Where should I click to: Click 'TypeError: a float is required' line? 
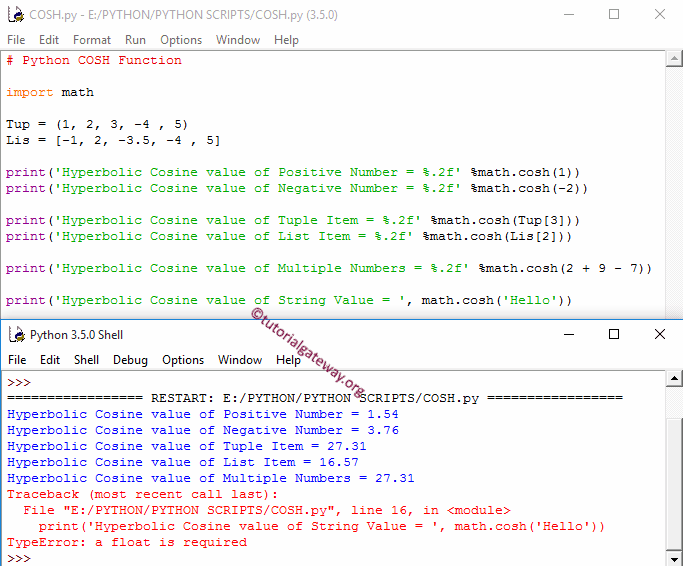[x=127, y=542]
